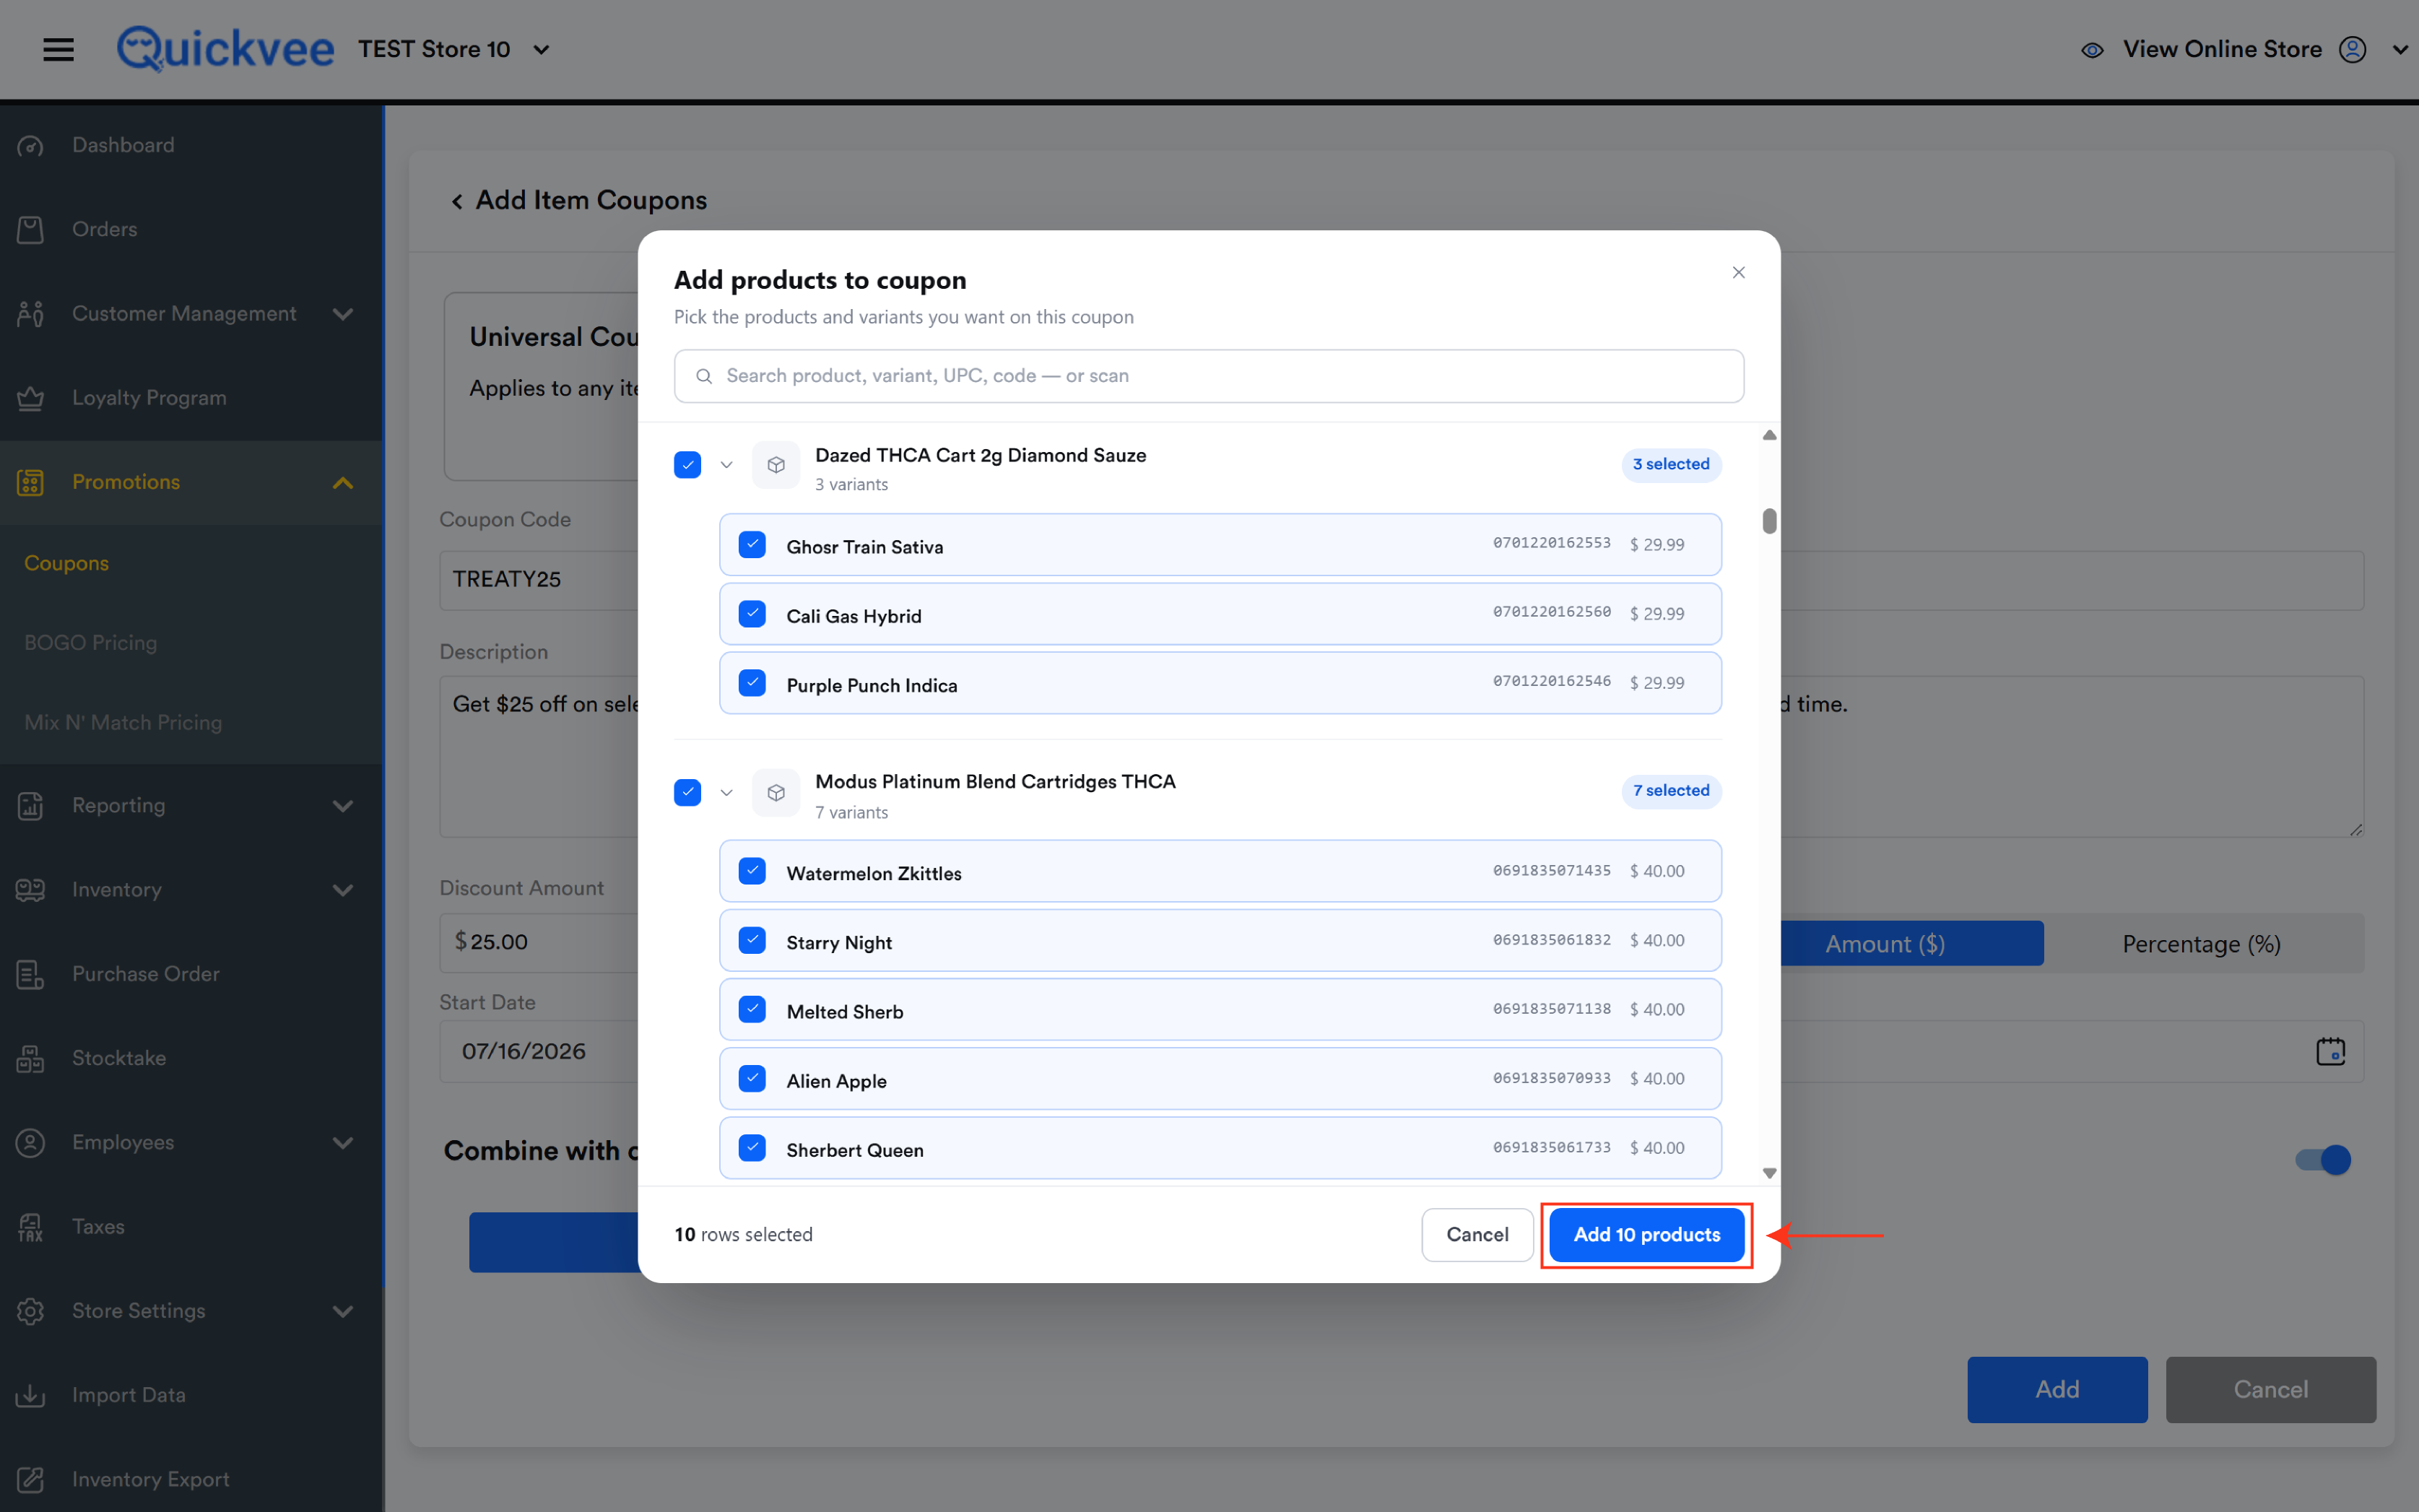Uncheck the Purple Punch Indica variant
The width and height of the screenshot is (2419, 1512).
[x=752, y=683]
